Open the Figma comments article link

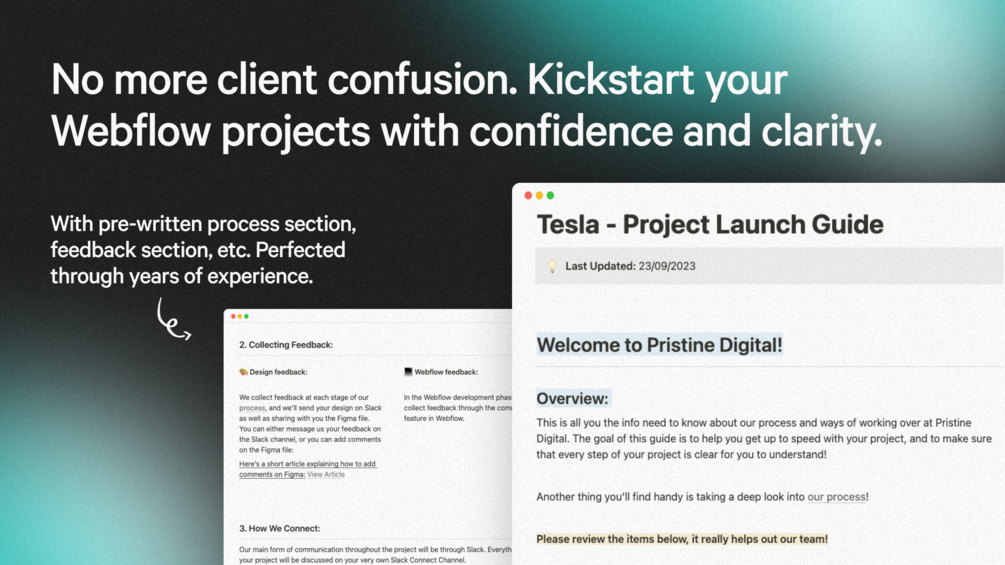pos(307,469)
